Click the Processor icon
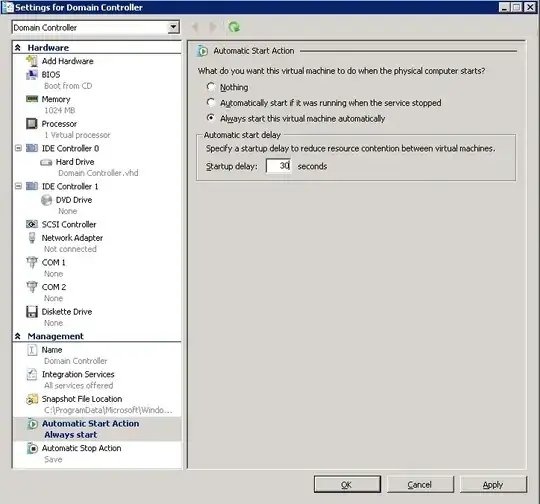The width and height of the screenshot is (540, 504). (x=32, y=124)
